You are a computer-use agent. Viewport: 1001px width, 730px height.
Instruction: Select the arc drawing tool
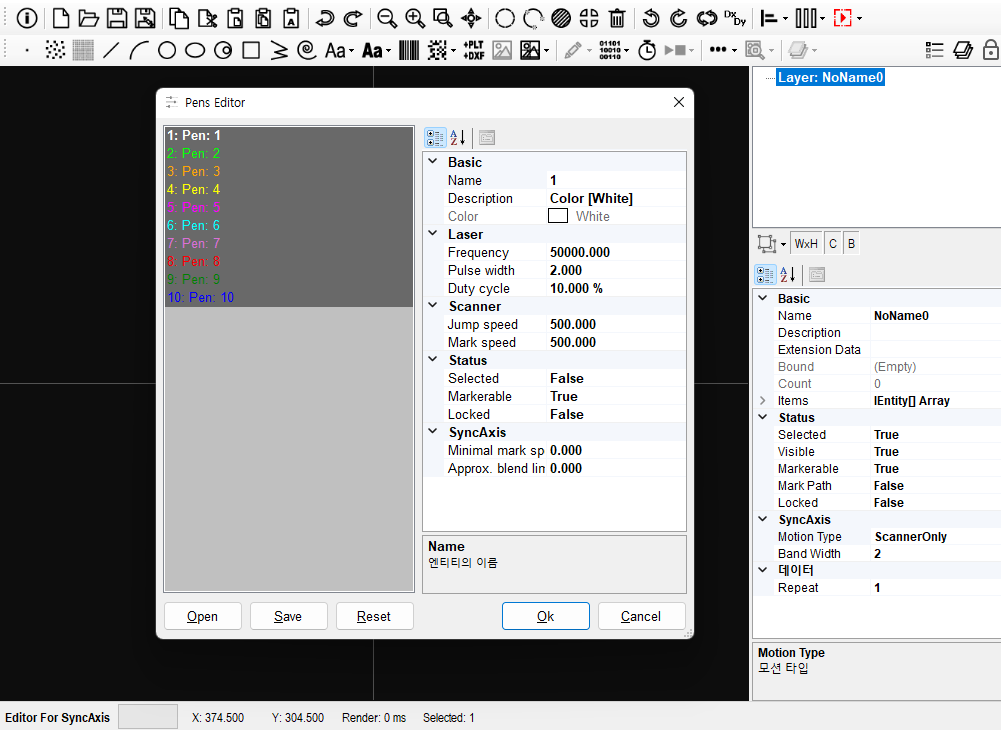coord(139,50)
